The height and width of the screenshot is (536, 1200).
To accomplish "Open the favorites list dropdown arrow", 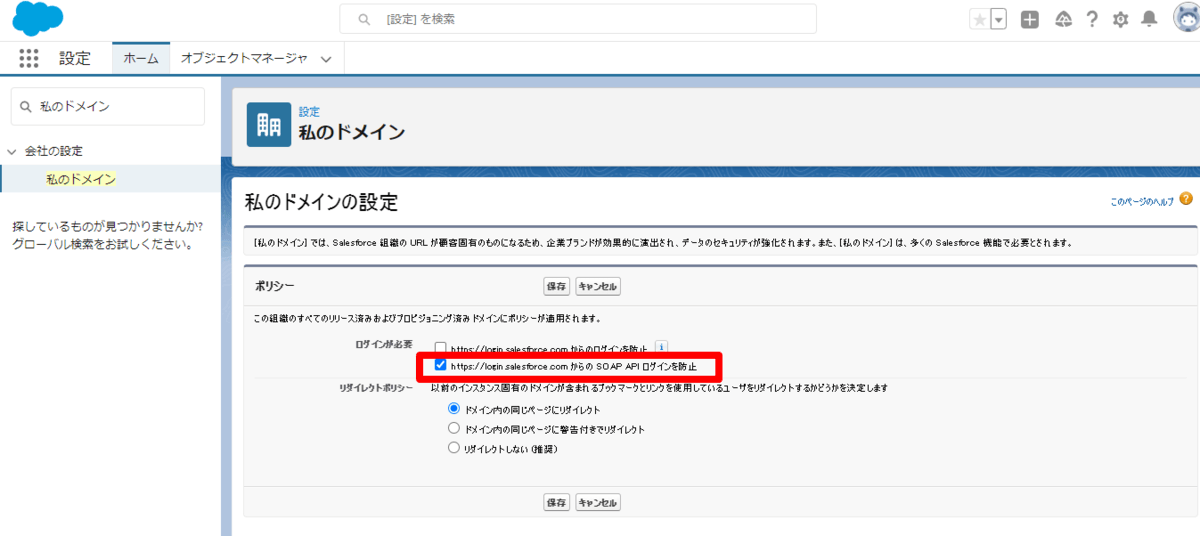I will (x=998, y=19).
